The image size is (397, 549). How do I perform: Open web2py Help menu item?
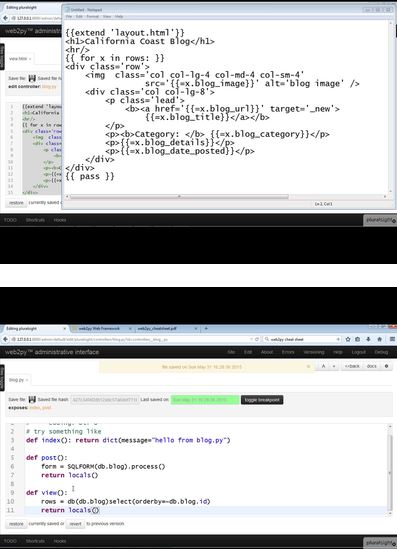[x=337, y=352]
